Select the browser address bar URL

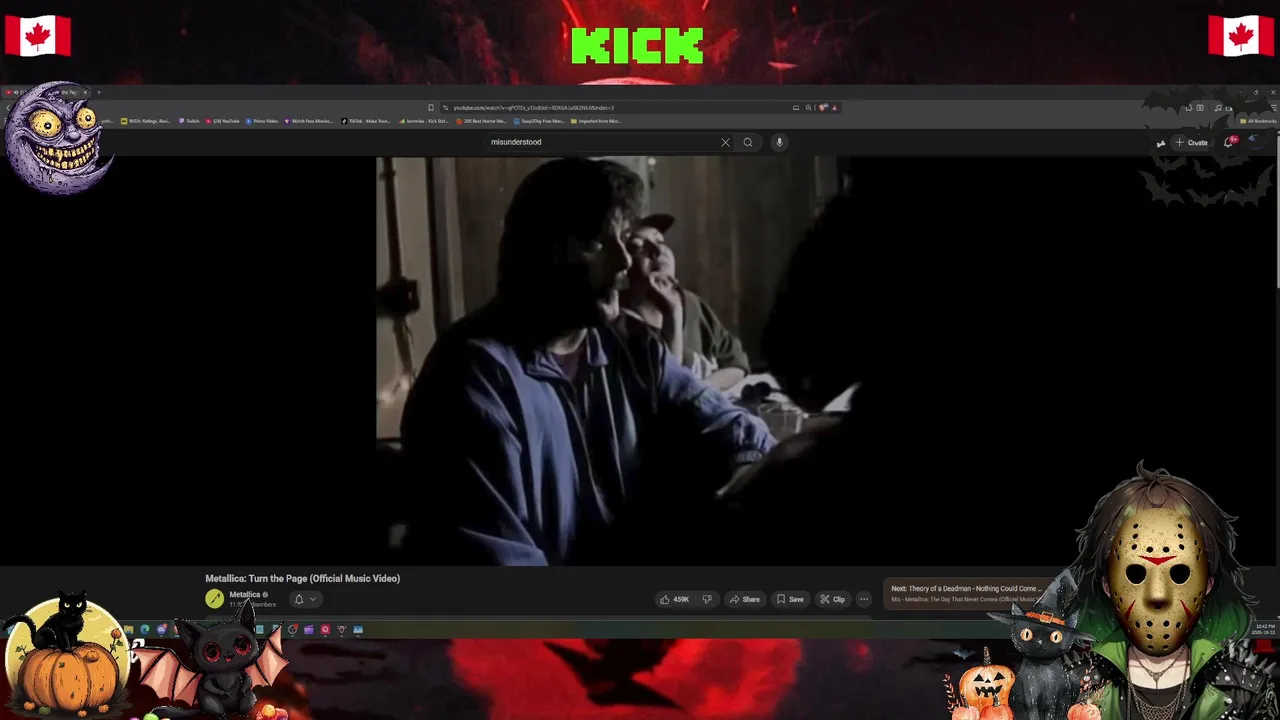pos(533,108)
